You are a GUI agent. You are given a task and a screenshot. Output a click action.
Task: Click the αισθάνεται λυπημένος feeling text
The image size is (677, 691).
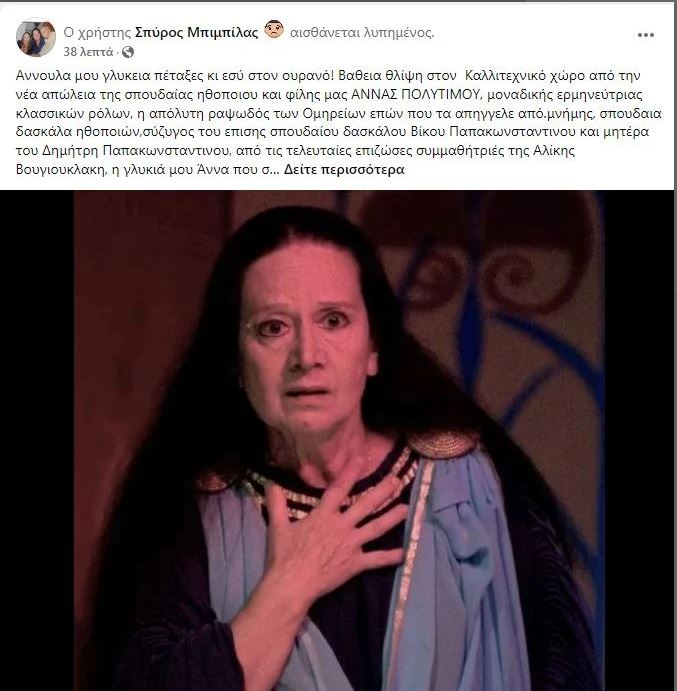(x=362, y=32)
